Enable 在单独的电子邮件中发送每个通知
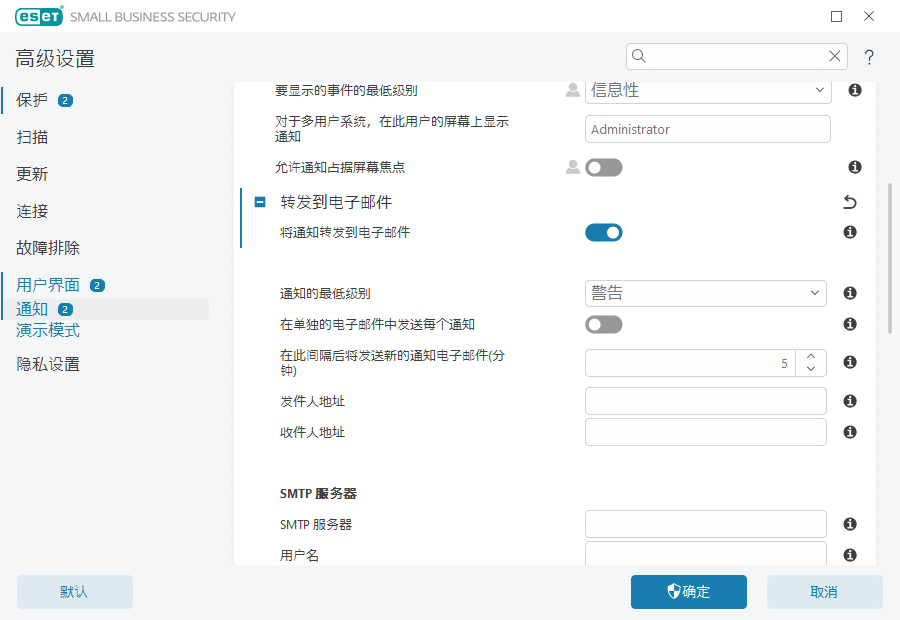The image size is (900, 620). [x=604, y=324]
